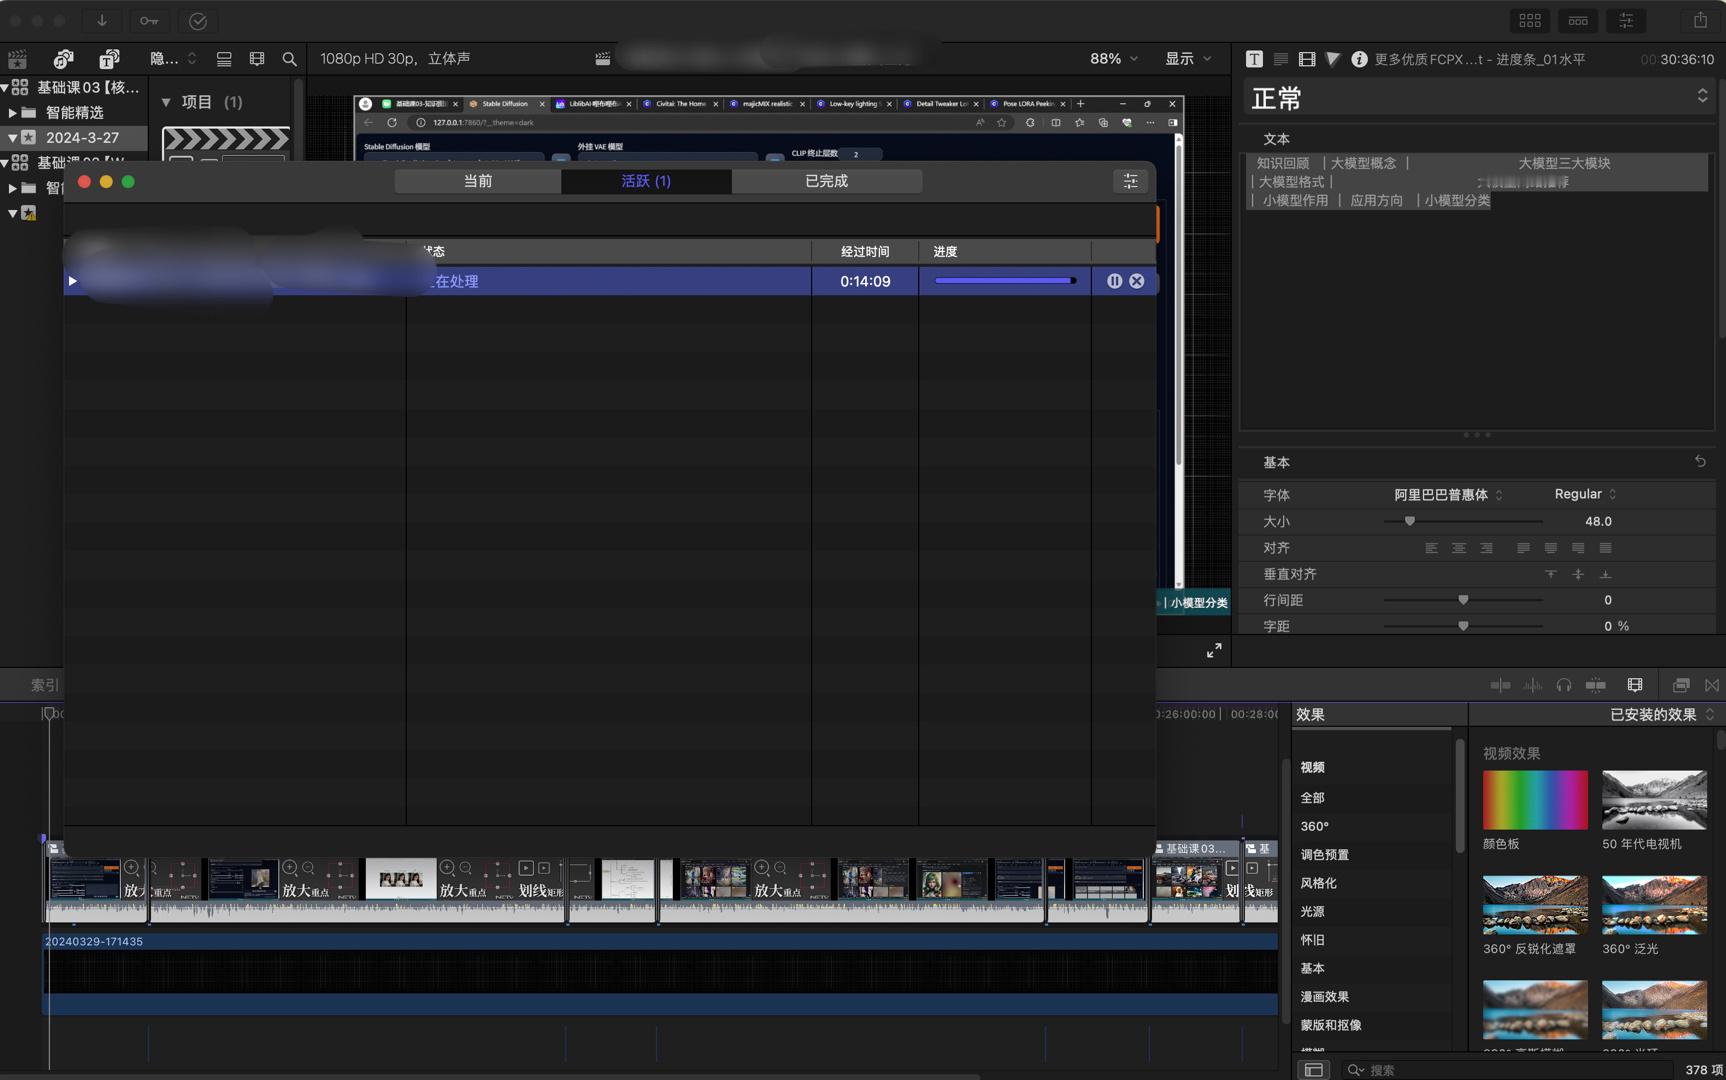Show the libraries sidebar clapper icon
Image resolution: width=1726 pixels, height=1080 pixels.
18,59
